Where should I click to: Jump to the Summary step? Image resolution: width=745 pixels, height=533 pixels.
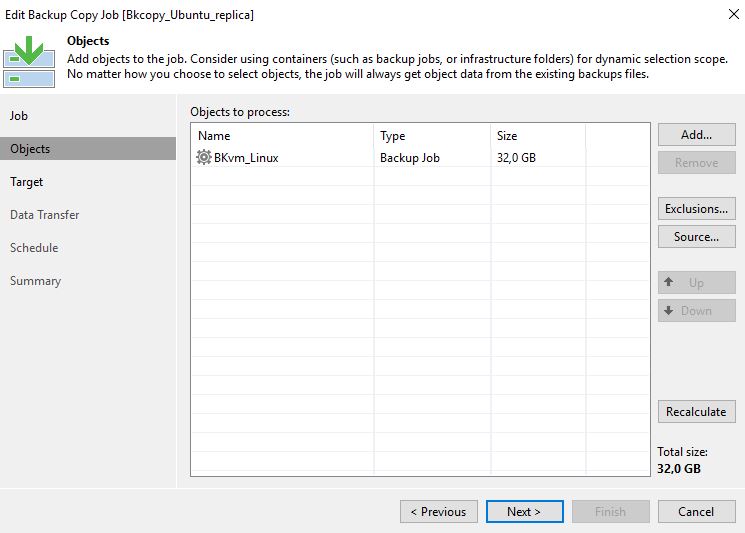point(36,281)
